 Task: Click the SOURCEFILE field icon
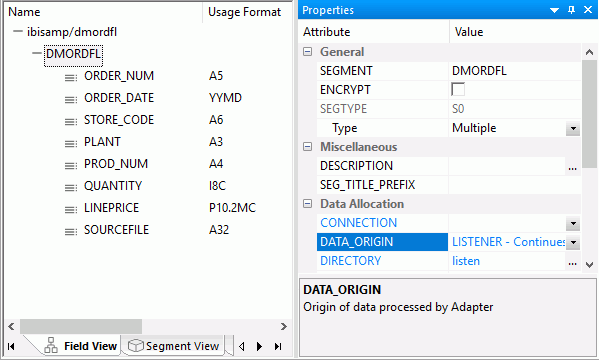click(x=71, y=232)
